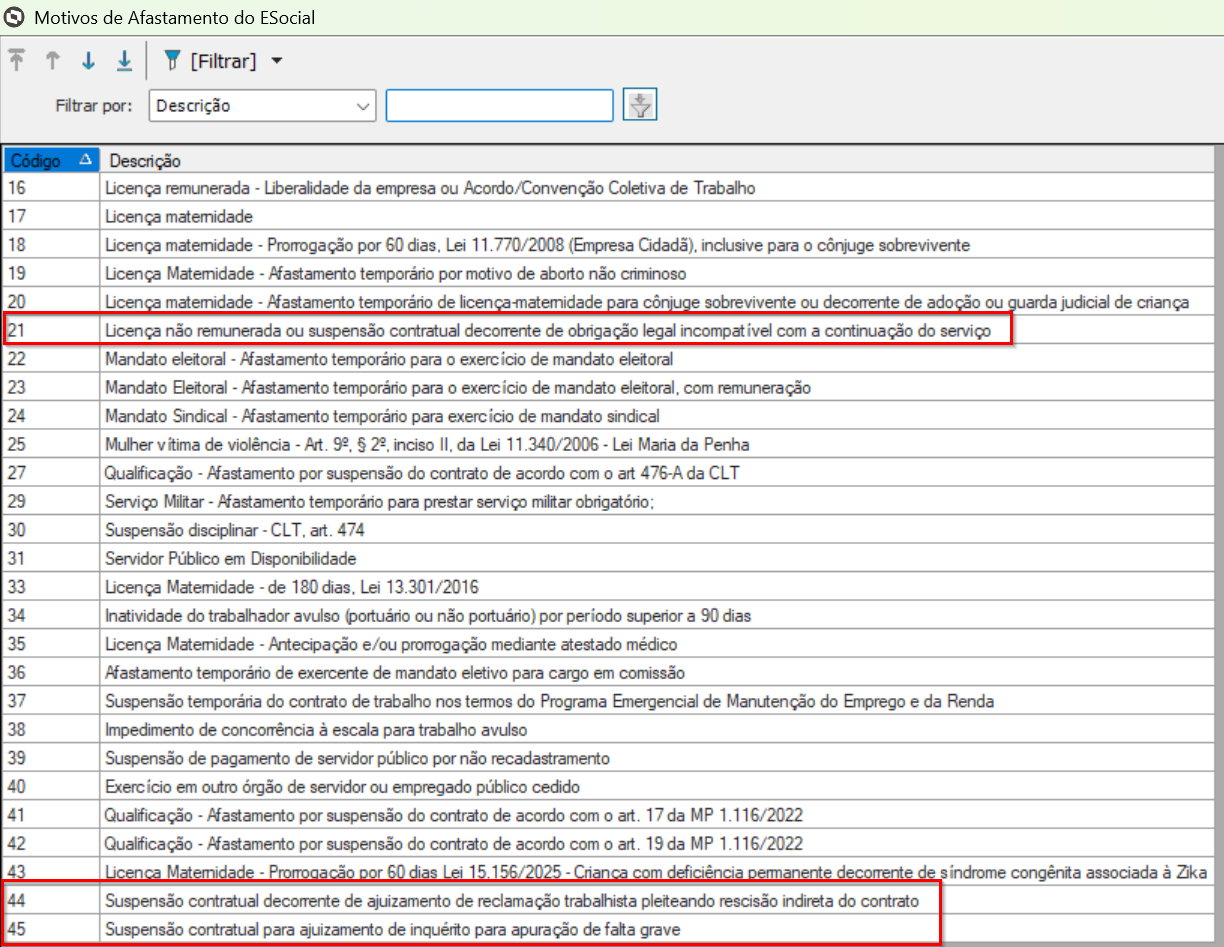Sort by the Descrição column header

(656, 161)
